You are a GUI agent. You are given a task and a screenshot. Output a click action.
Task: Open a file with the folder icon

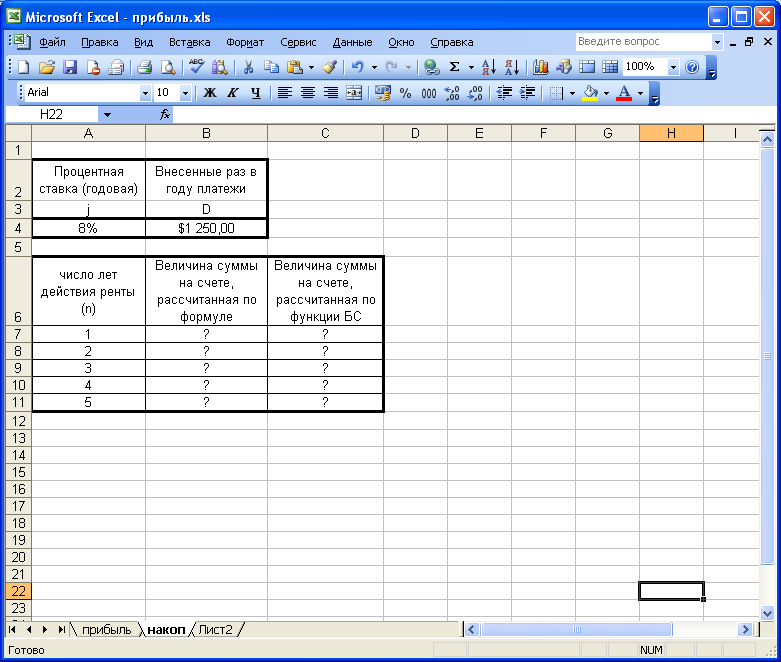point(47,67)
